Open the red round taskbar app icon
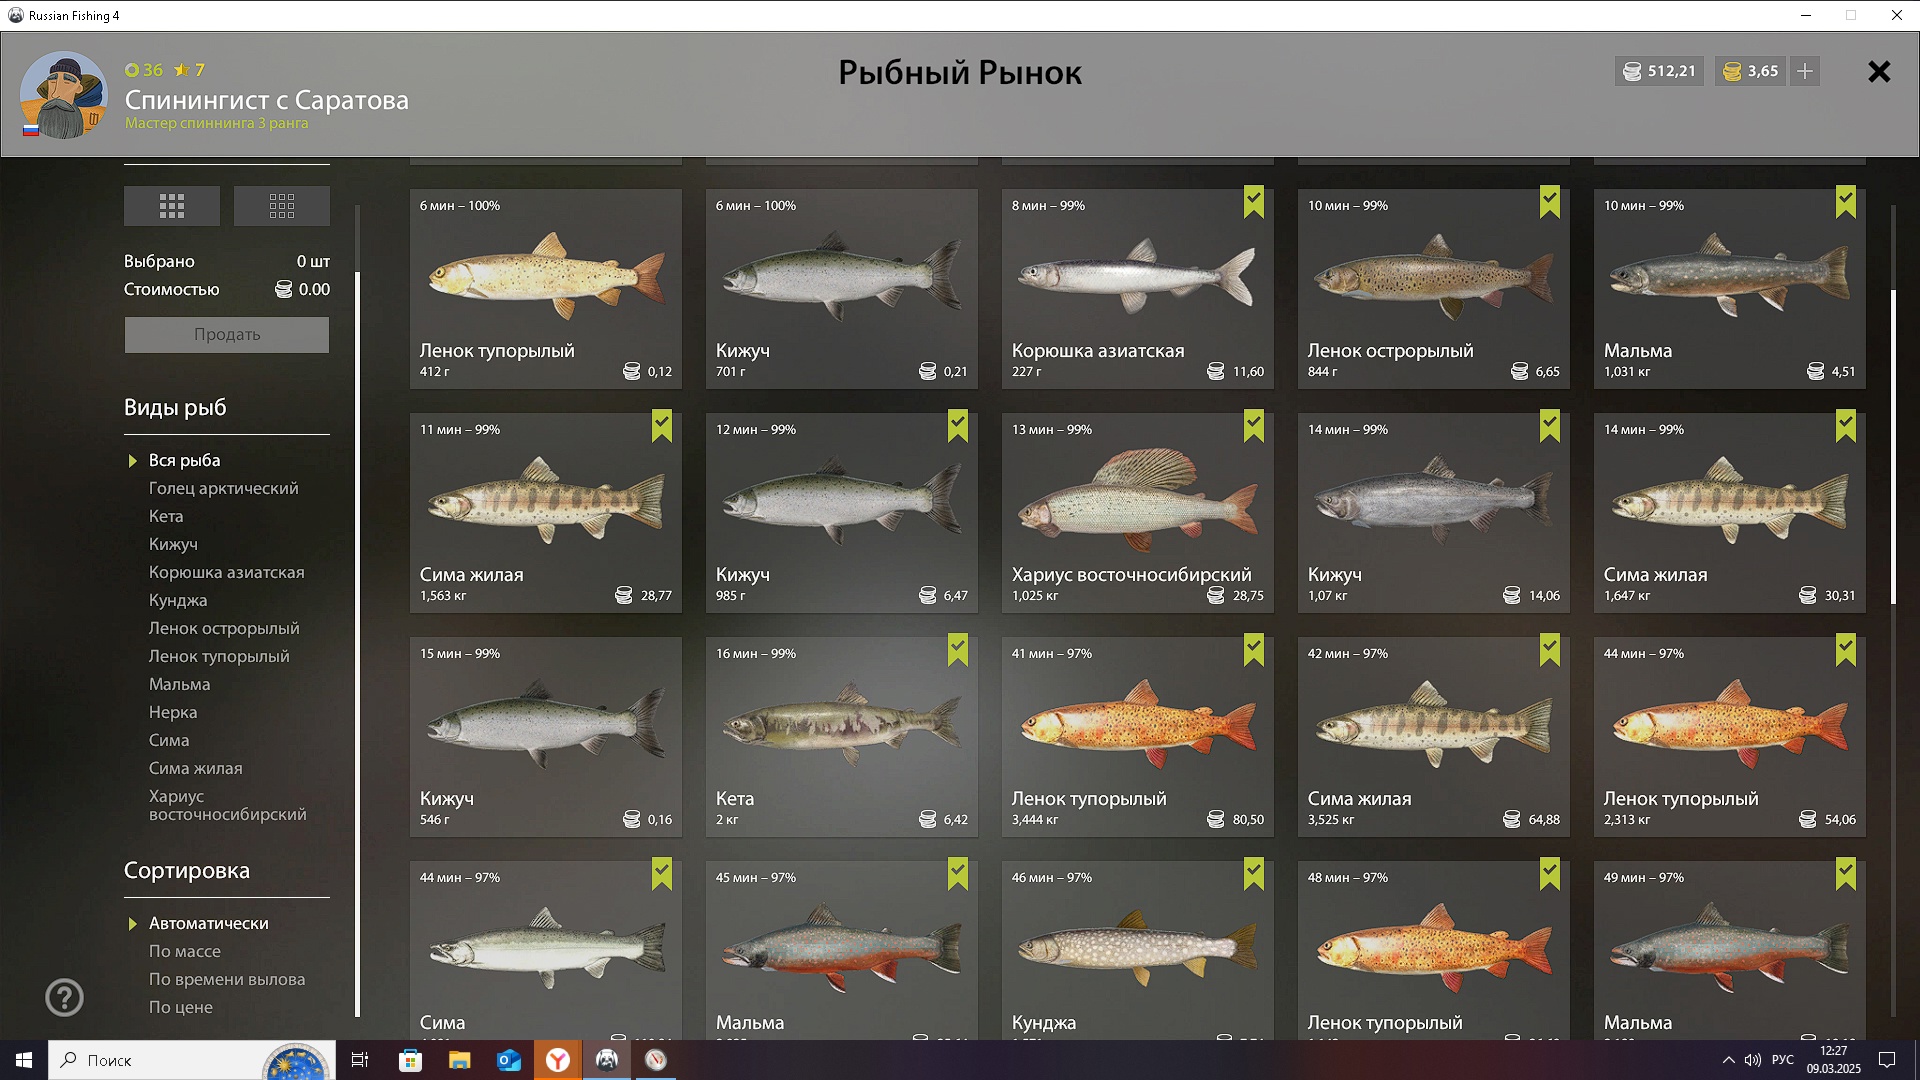Screen dimensions: 1920x1080 (655, 1060)
